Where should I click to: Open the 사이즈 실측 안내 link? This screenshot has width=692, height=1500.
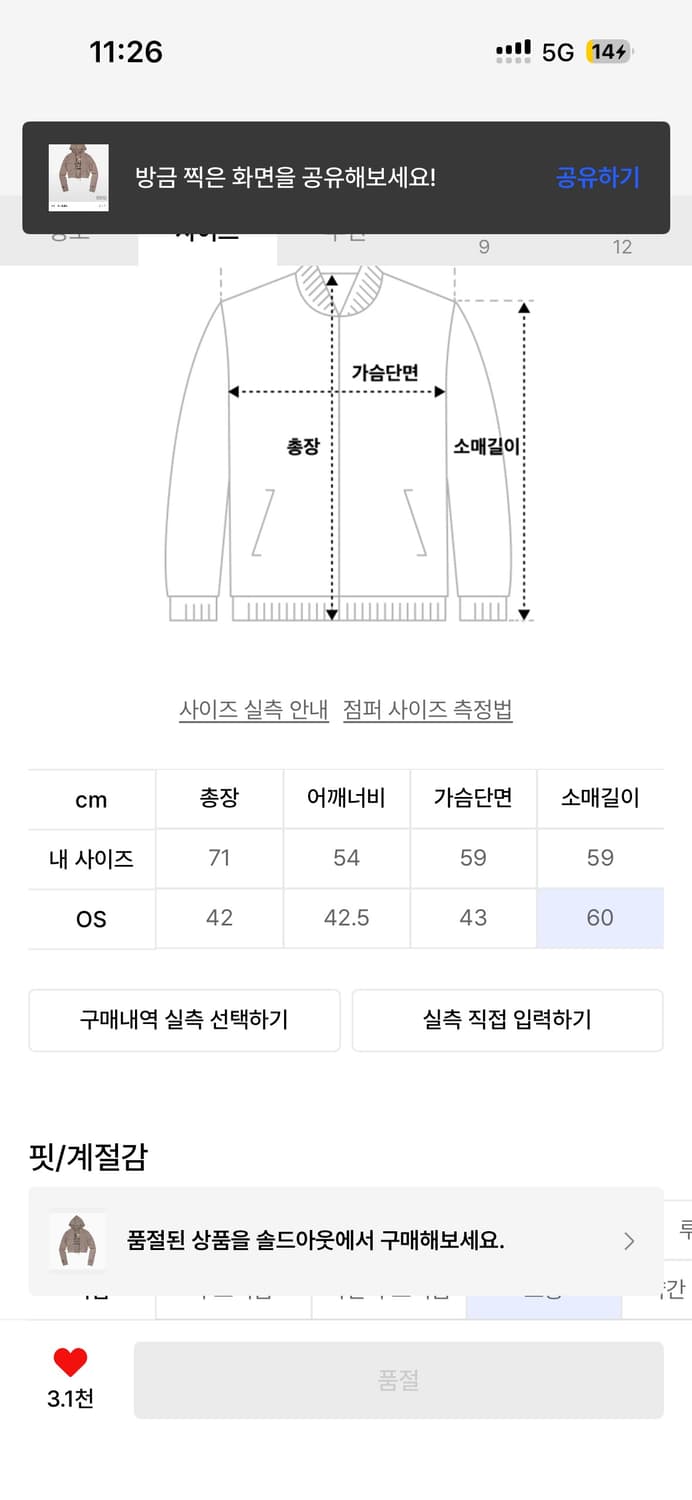coord(254,710)
